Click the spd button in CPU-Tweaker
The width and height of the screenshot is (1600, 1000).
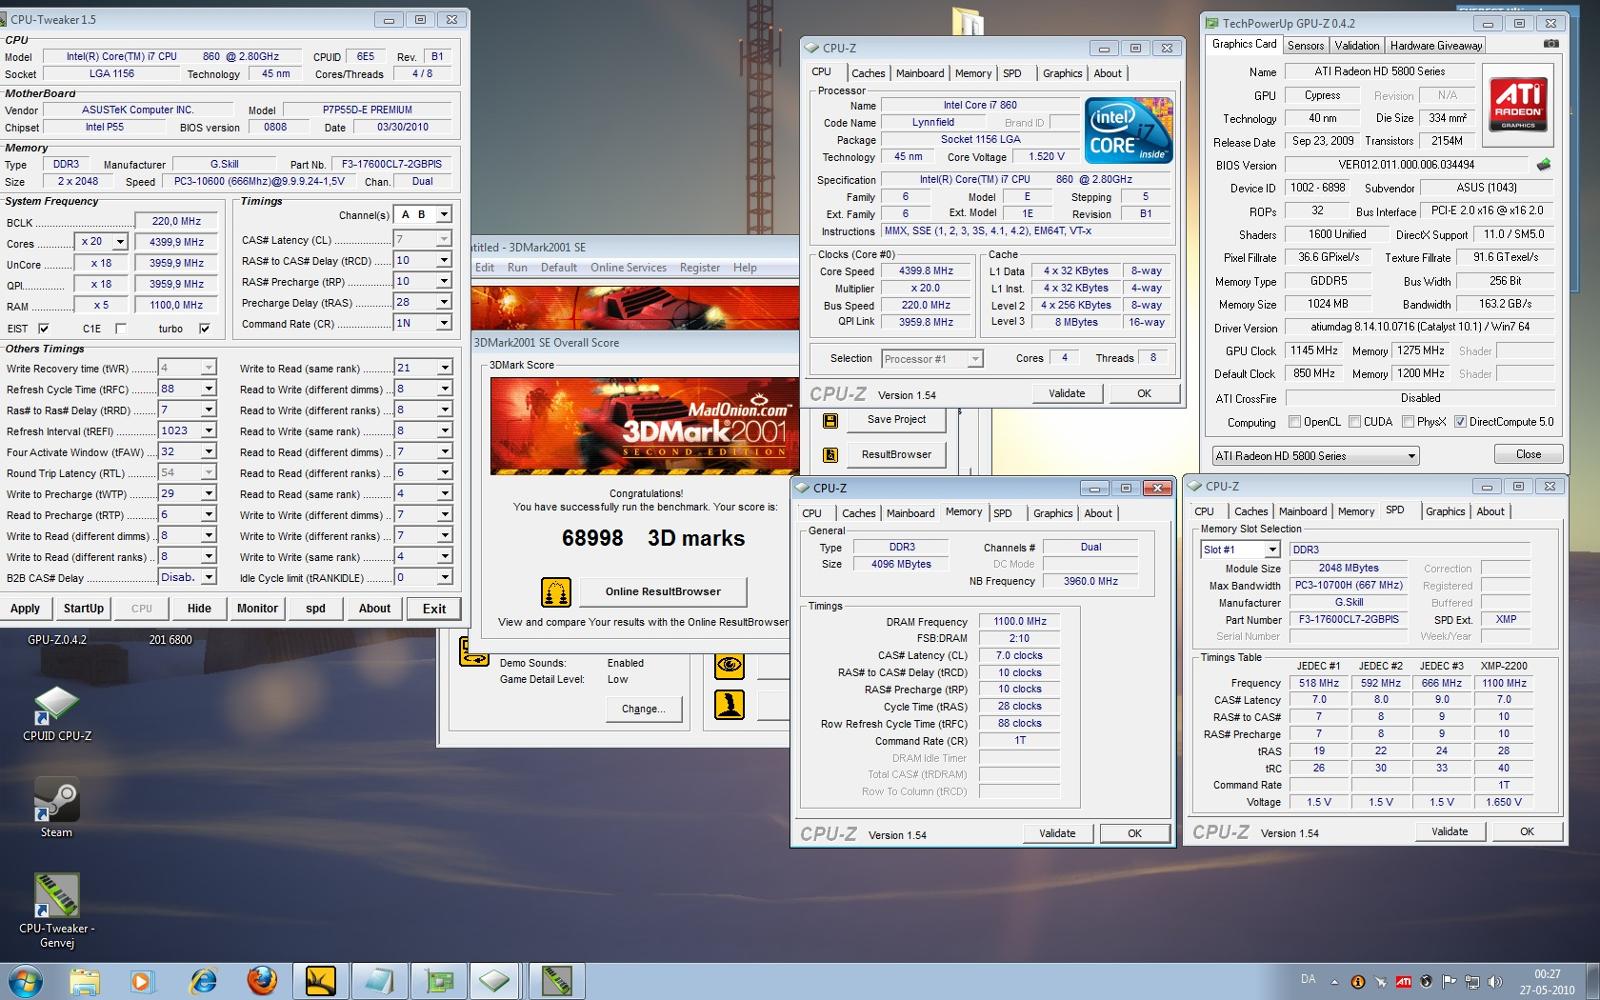(x=315, y=608)
